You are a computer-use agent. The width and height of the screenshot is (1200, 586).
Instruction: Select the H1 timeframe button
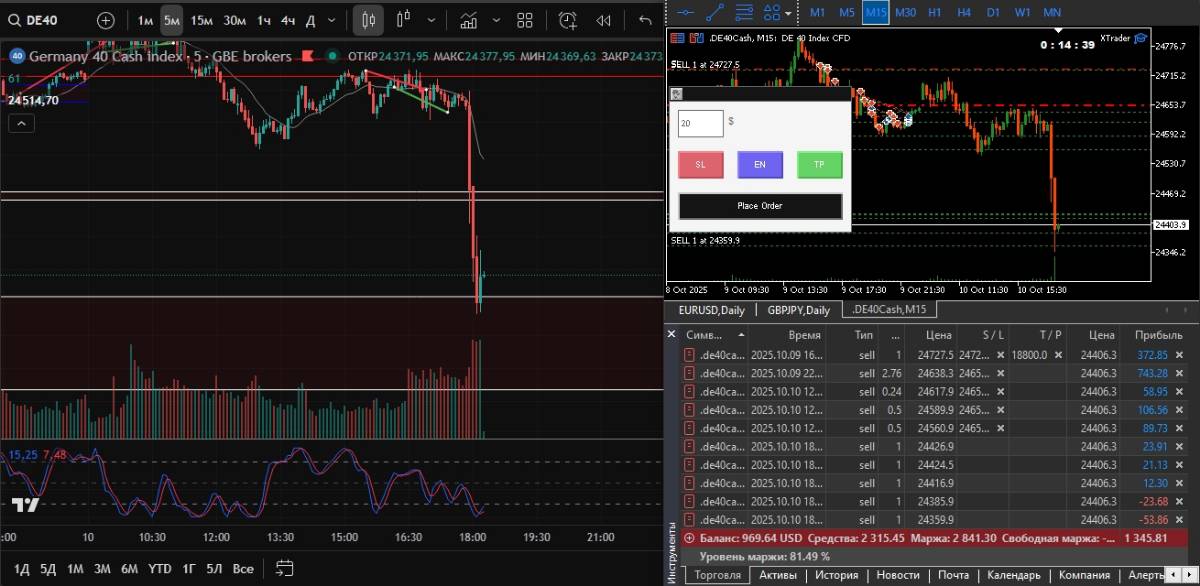tap(934, 11)
